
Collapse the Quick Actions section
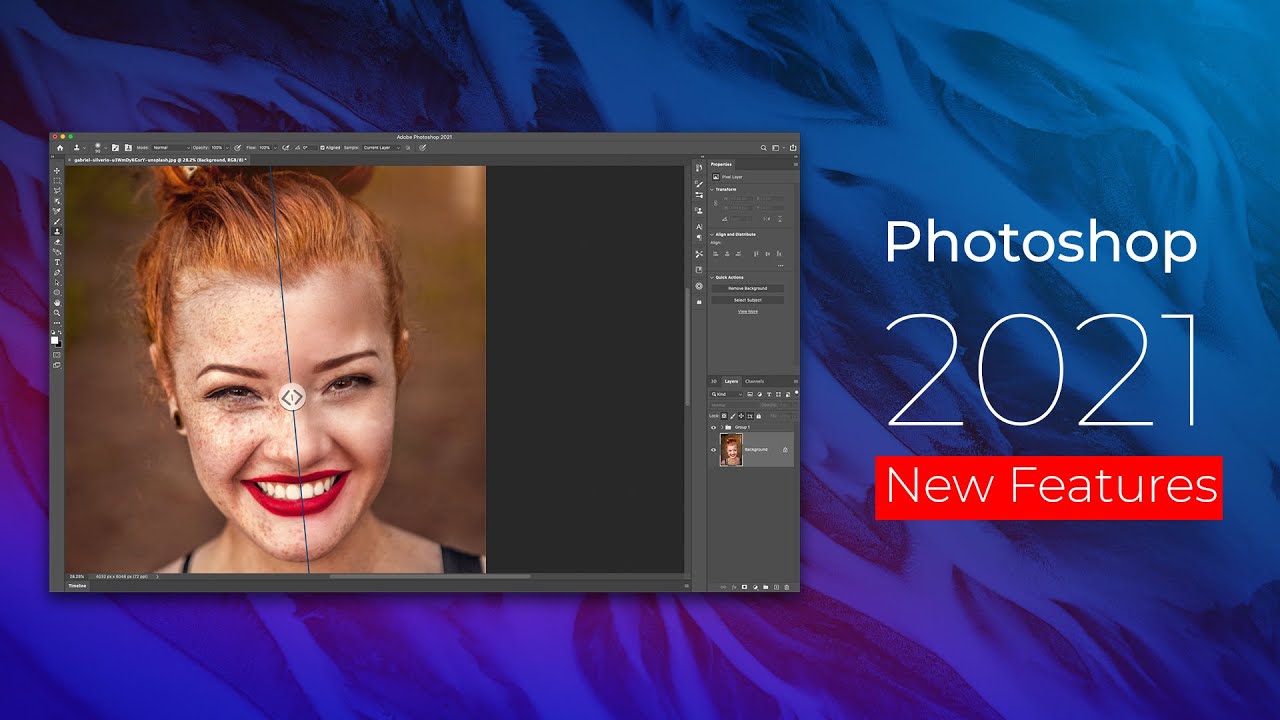(x=712, y=278)
